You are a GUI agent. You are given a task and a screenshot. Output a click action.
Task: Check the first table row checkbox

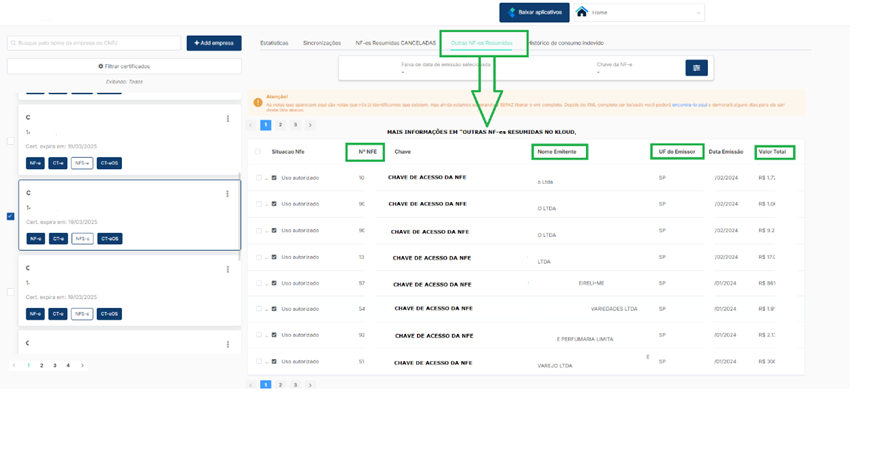click(x=258, y=178)
